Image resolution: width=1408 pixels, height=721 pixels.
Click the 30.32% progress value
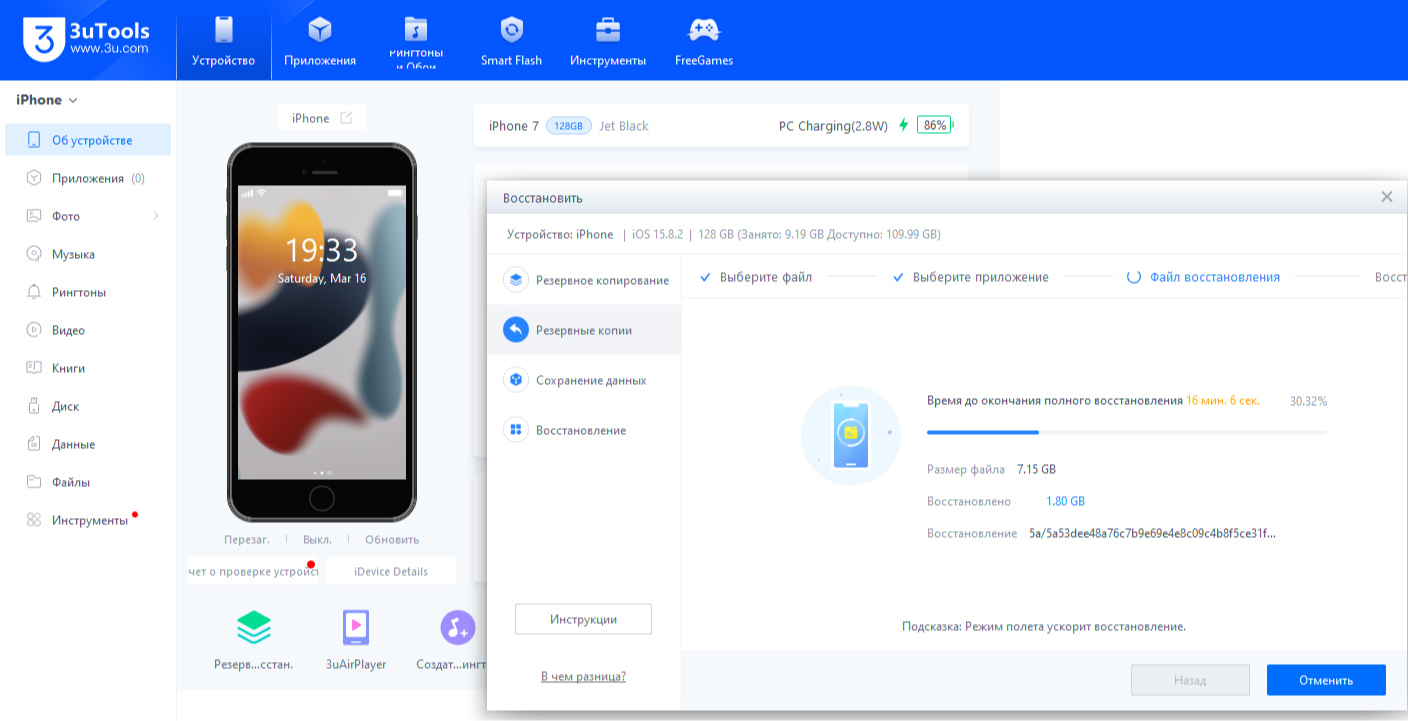click(x=1308, y=401)
